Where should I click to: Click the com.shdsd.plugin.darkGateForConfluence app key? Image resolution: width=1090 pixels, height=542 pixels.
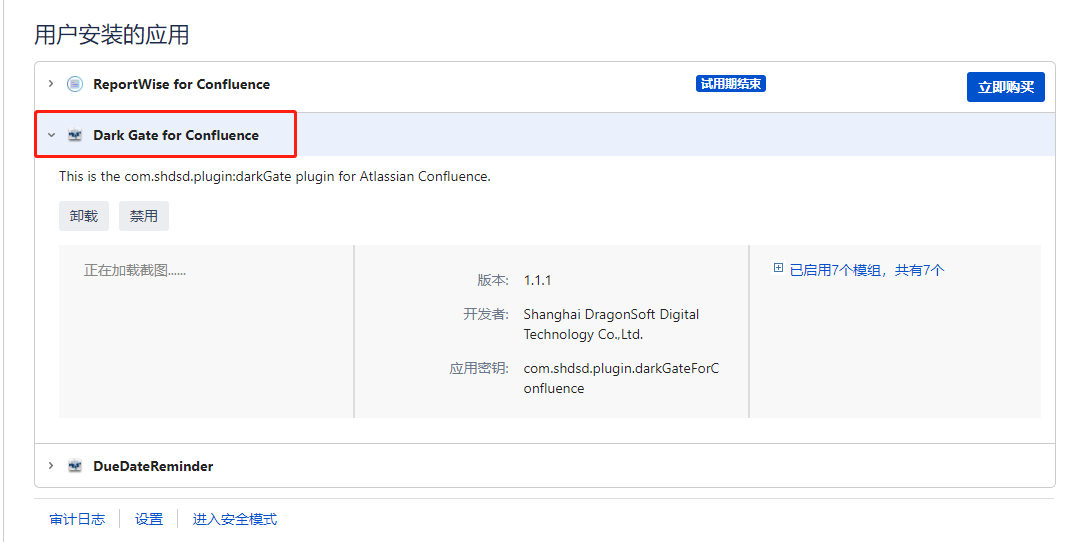click(x=621, y=379)
